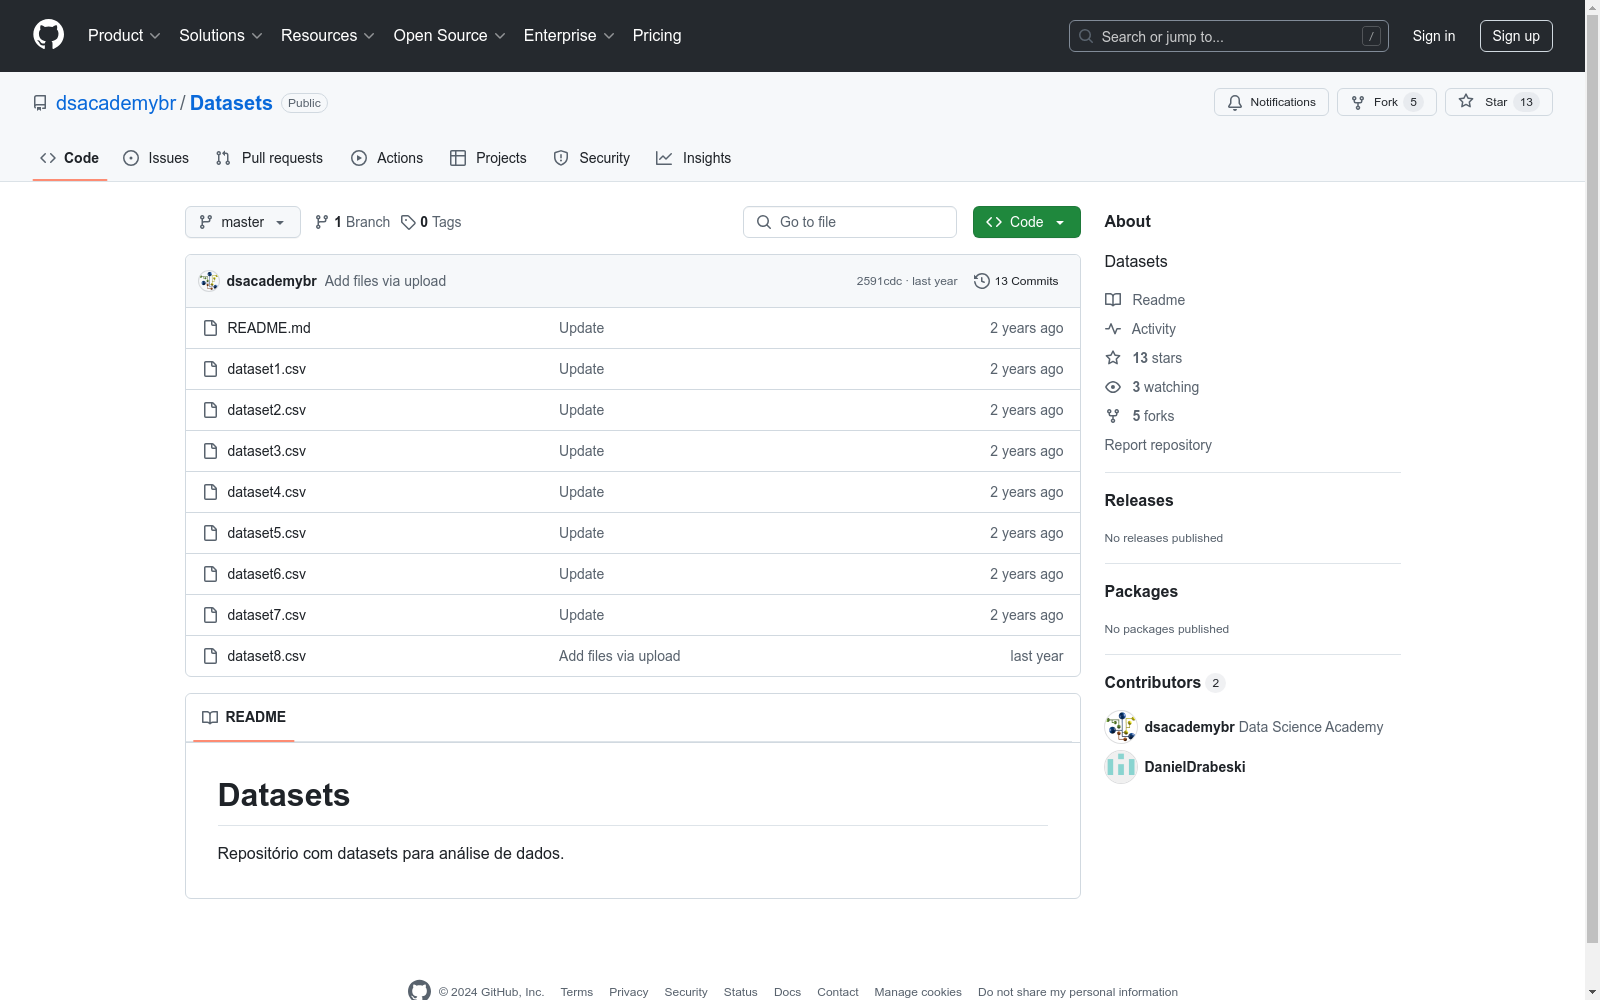
Task: Open the dataset3.csv file
Action: pyautogui.click(x=267, y=451)
